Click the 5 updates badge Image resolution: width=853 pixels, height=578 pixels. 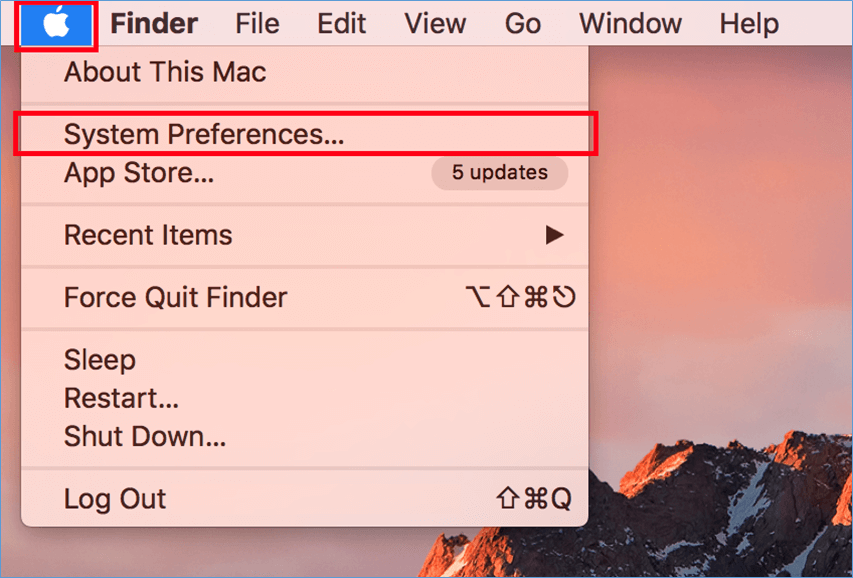coord(499,173)
